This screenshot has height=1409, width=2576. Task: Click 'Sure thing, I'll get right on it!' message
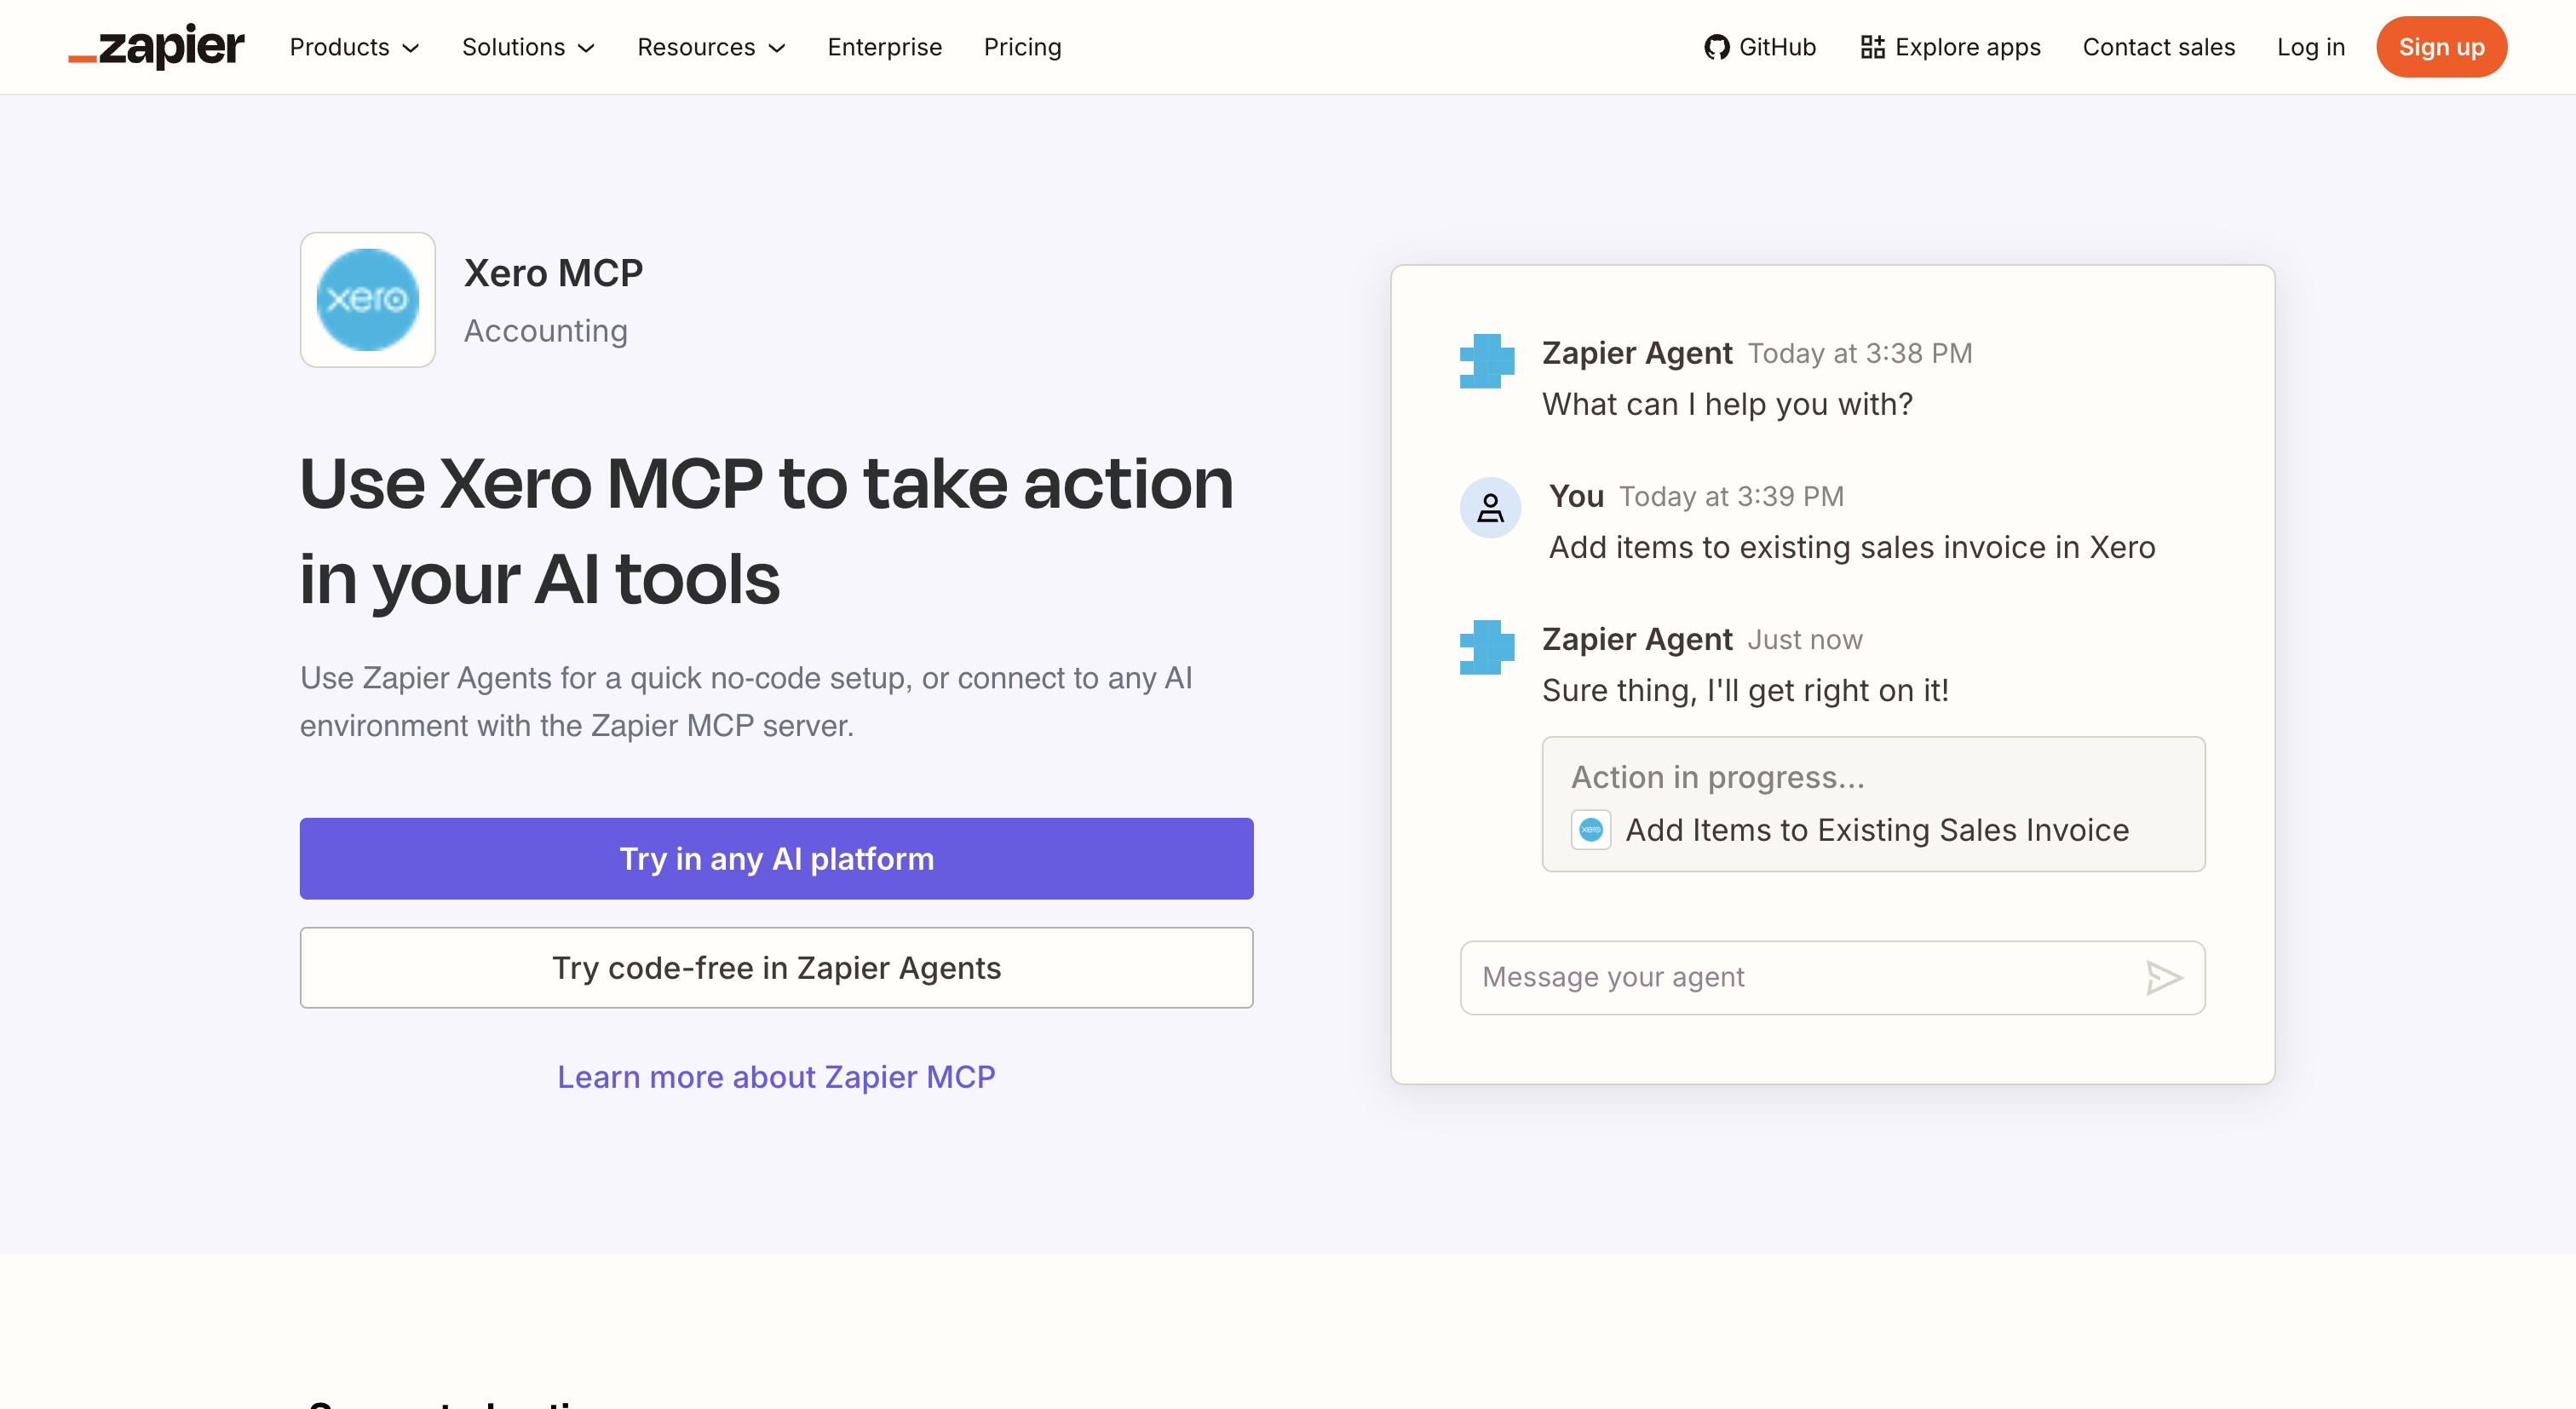pyautogui.click(x=1745, y=690)
